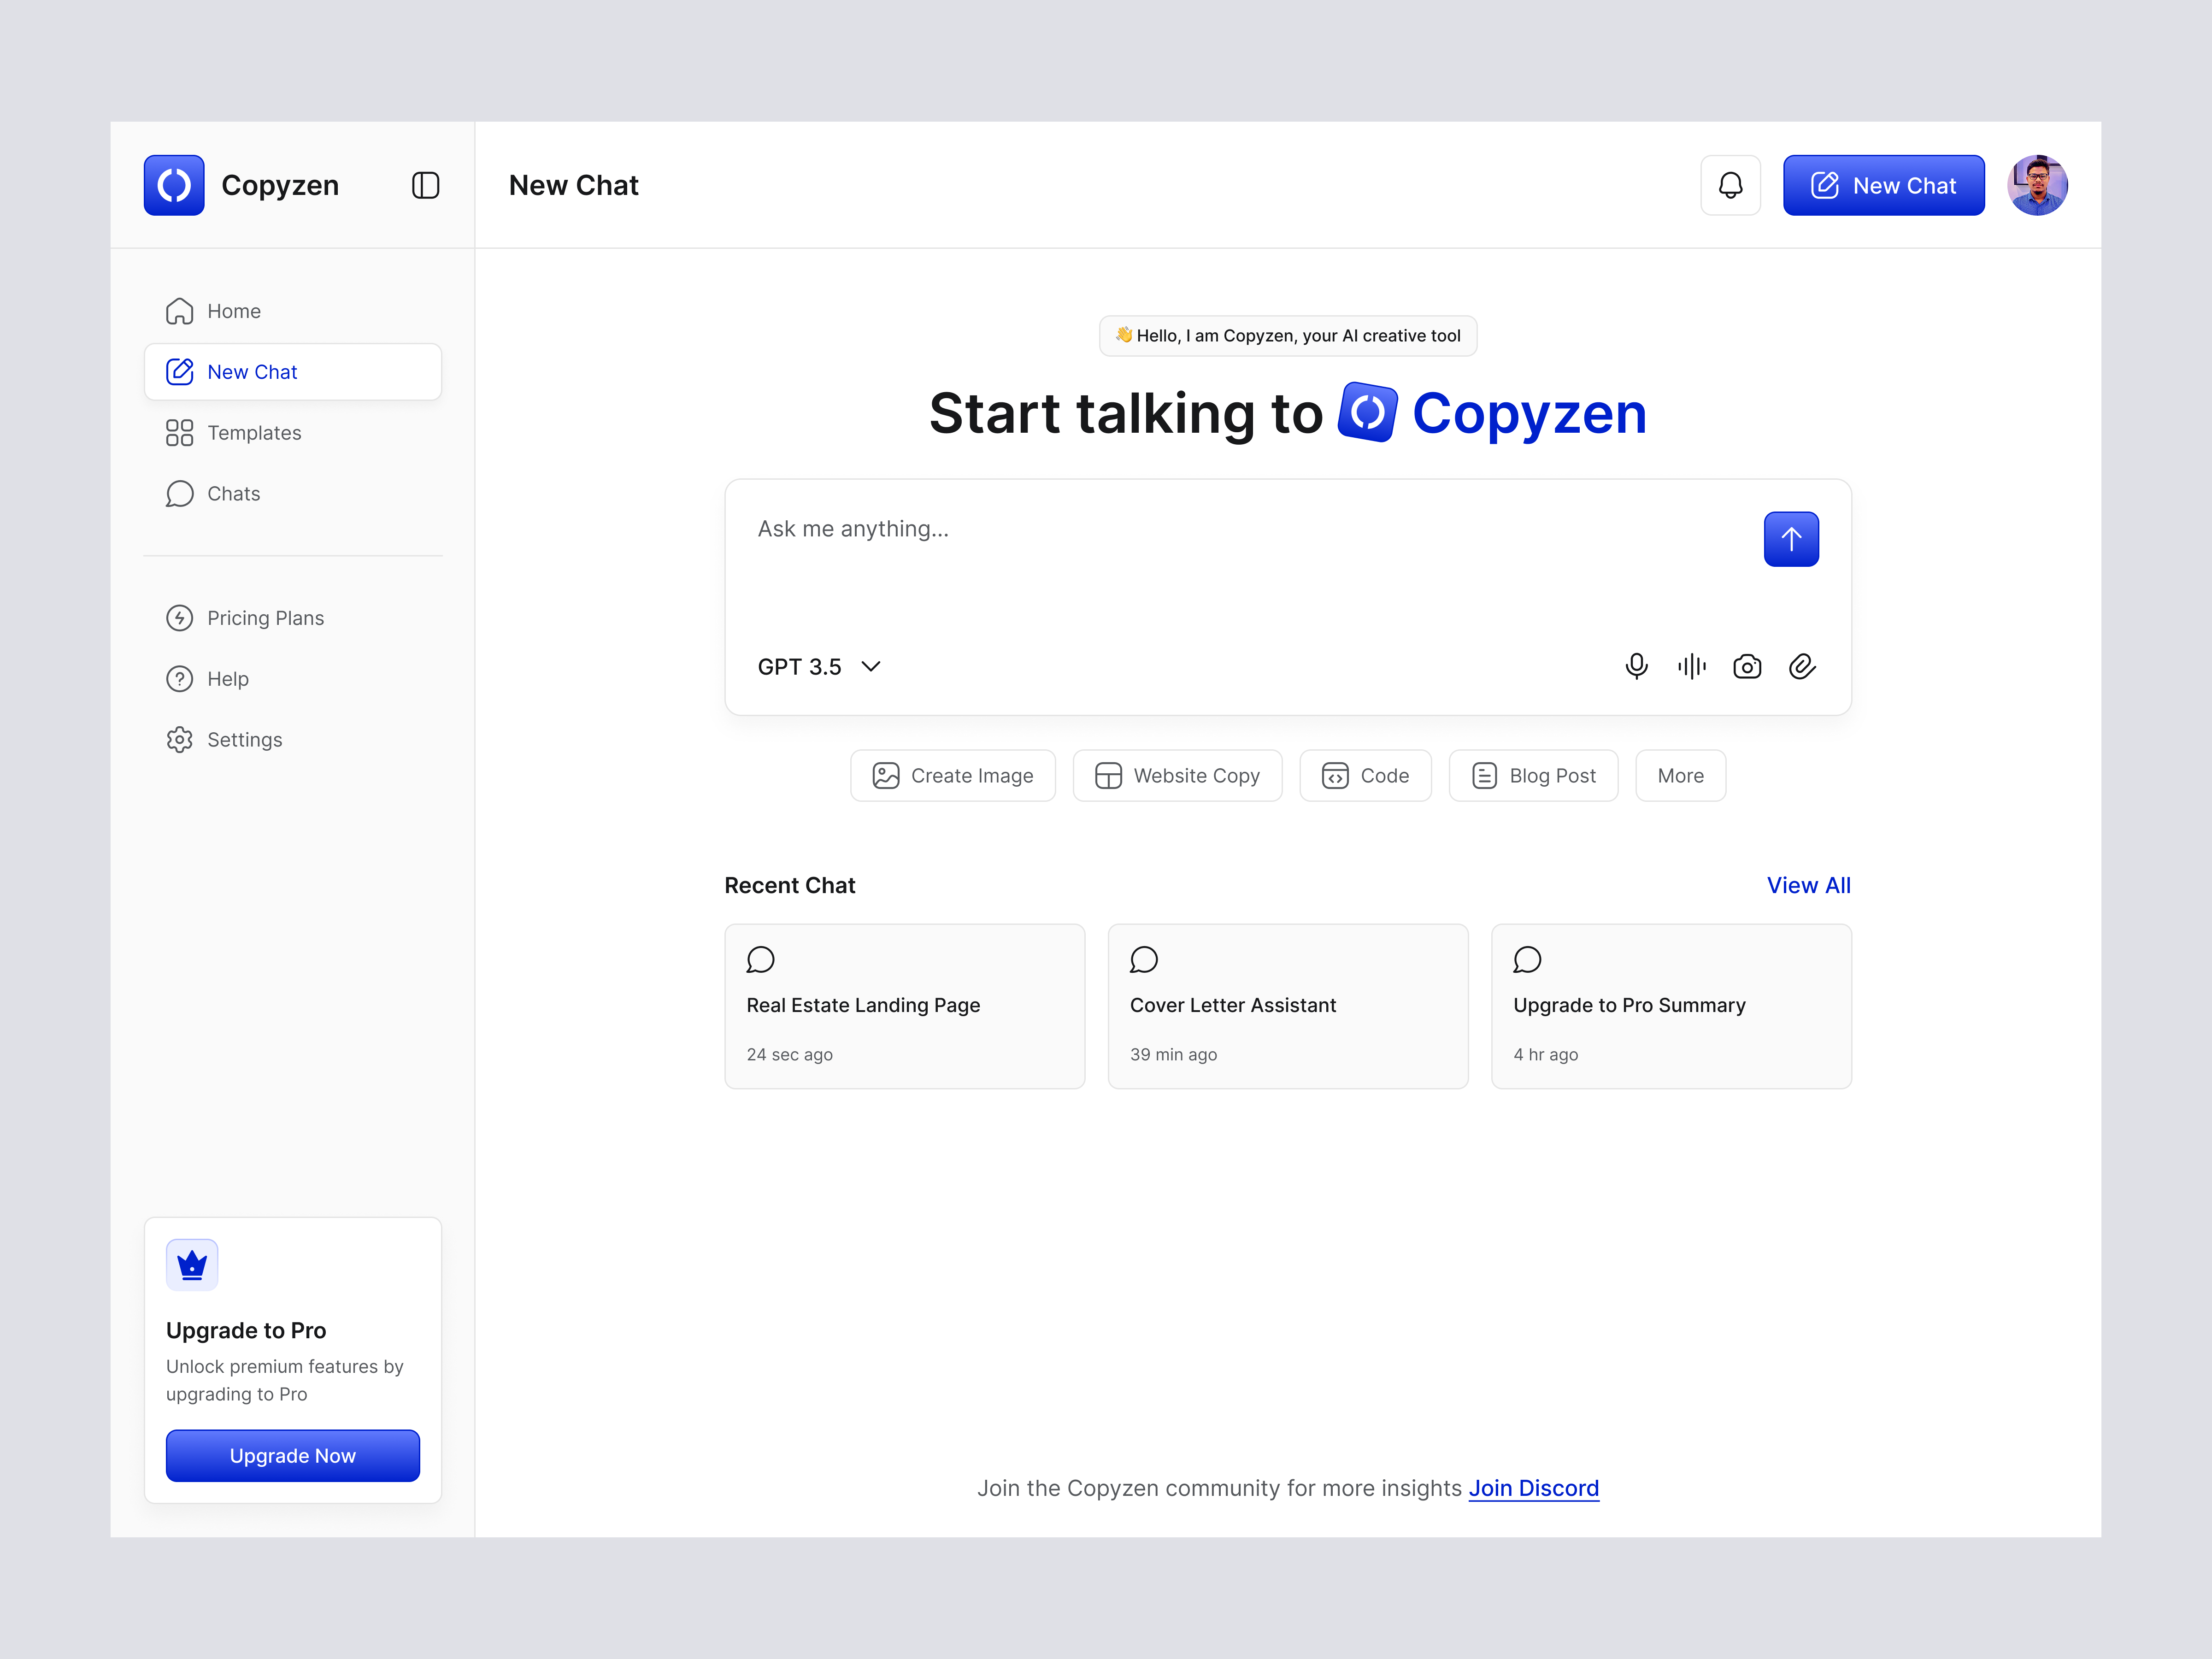This screenshot has width=2212, height=1659.
Task: Click the audio waveform icon
Action: click(1692, 666)
